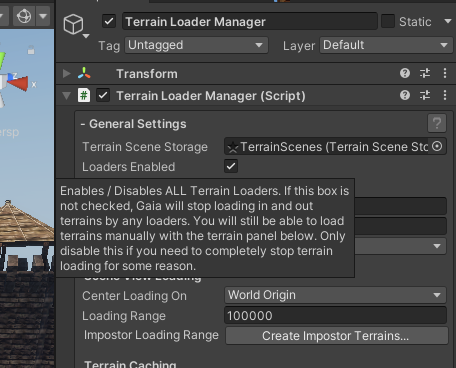Click the Terrain Scene Storage label
Image resolution: width=456 pixels, height=368 pixels.
[145, 147]
